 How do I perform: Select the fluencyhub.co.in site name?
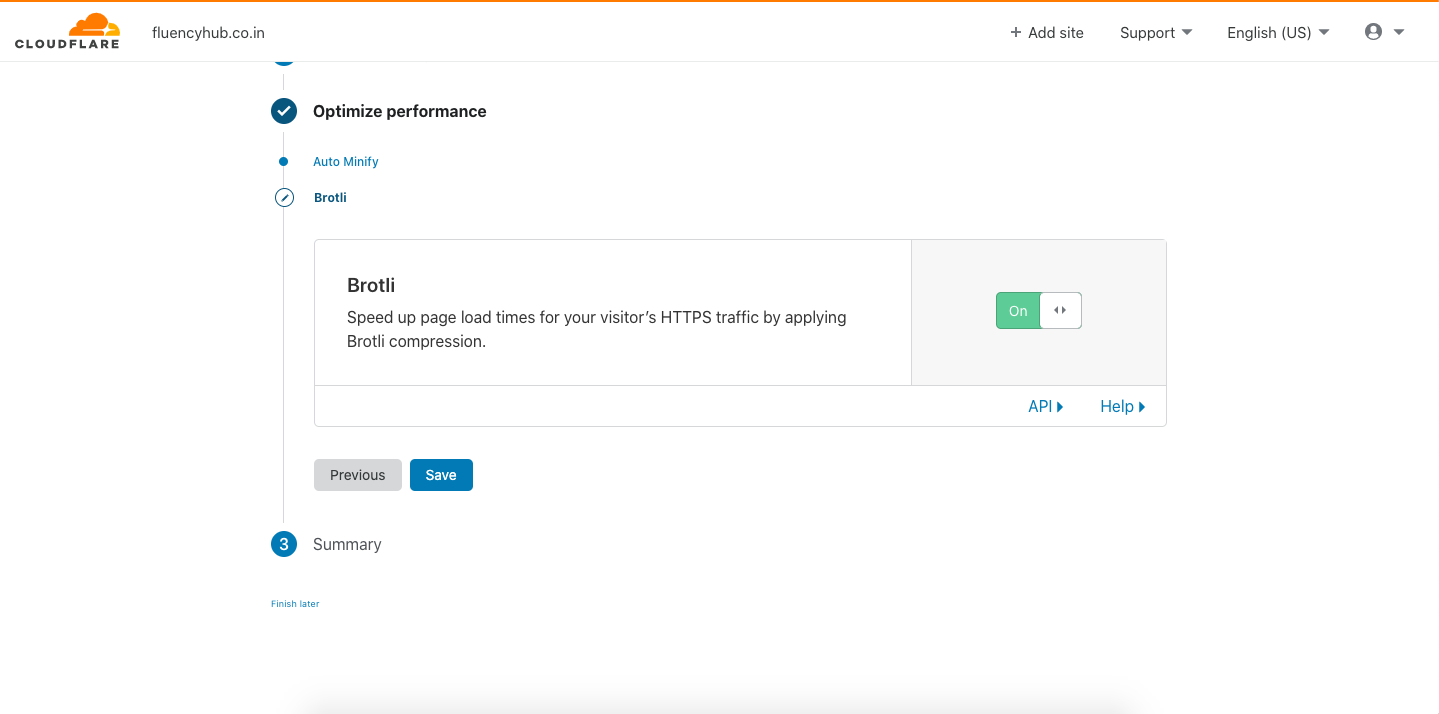[x=208, y=32]
